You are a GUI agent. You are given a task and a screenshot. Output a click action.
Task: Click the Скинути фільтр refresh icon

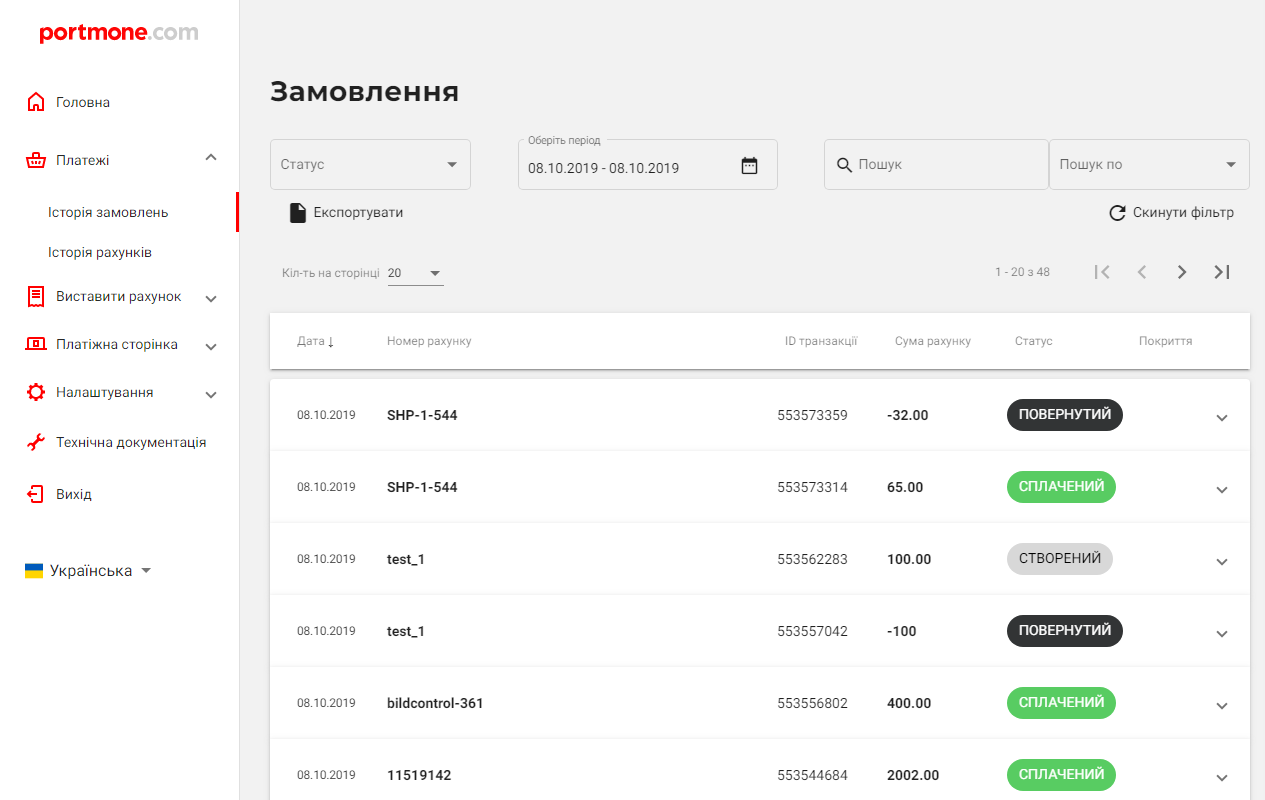point(1117,213)
